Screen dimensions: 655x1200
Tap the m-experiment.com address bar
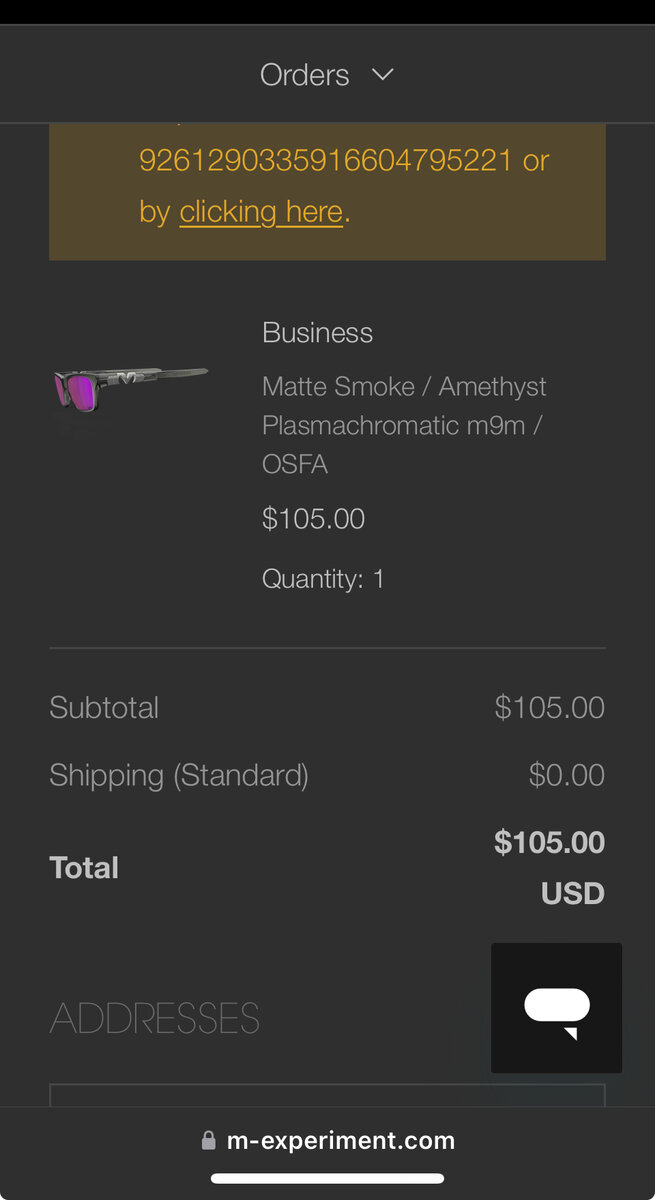tap(340, 1141)
